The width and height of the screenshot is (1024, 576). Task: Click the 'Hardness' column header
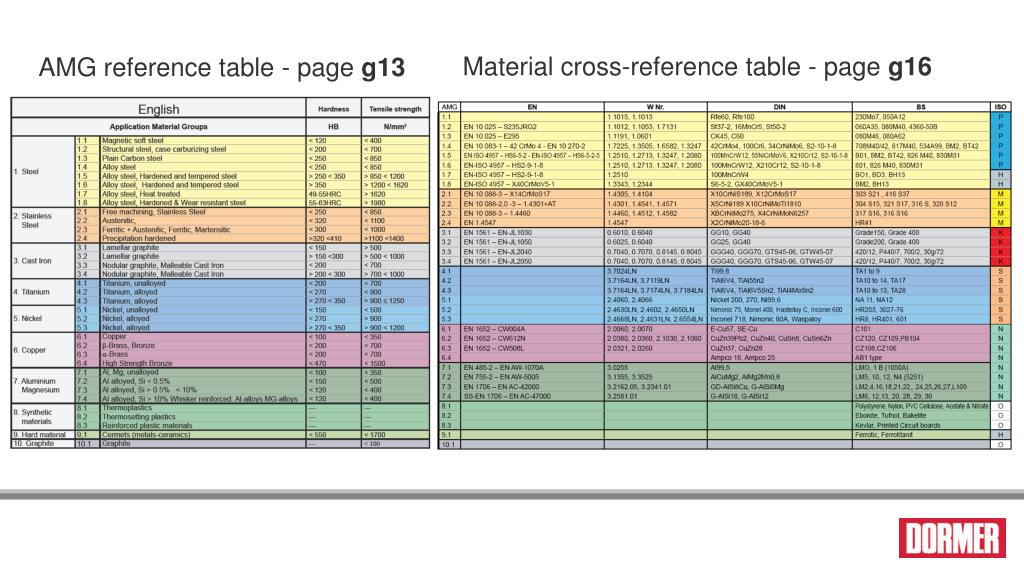tap(334, 109)
